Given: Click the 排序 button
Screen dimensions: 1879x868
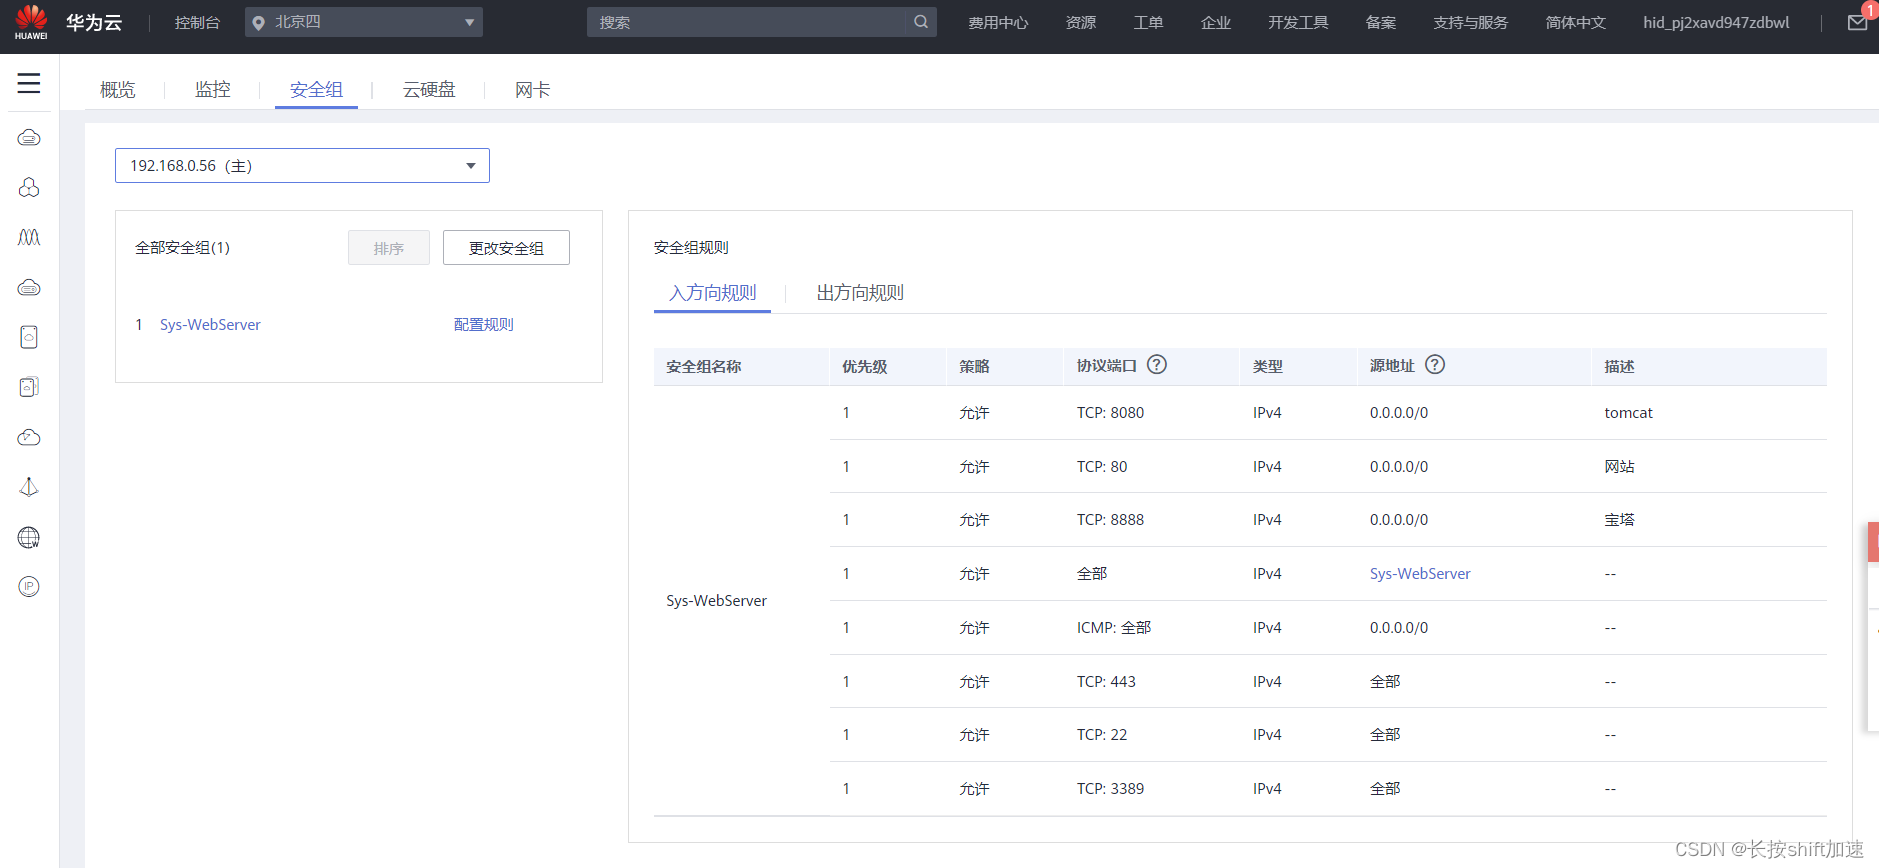Looking at the screenshot, I should click(389, 248).
